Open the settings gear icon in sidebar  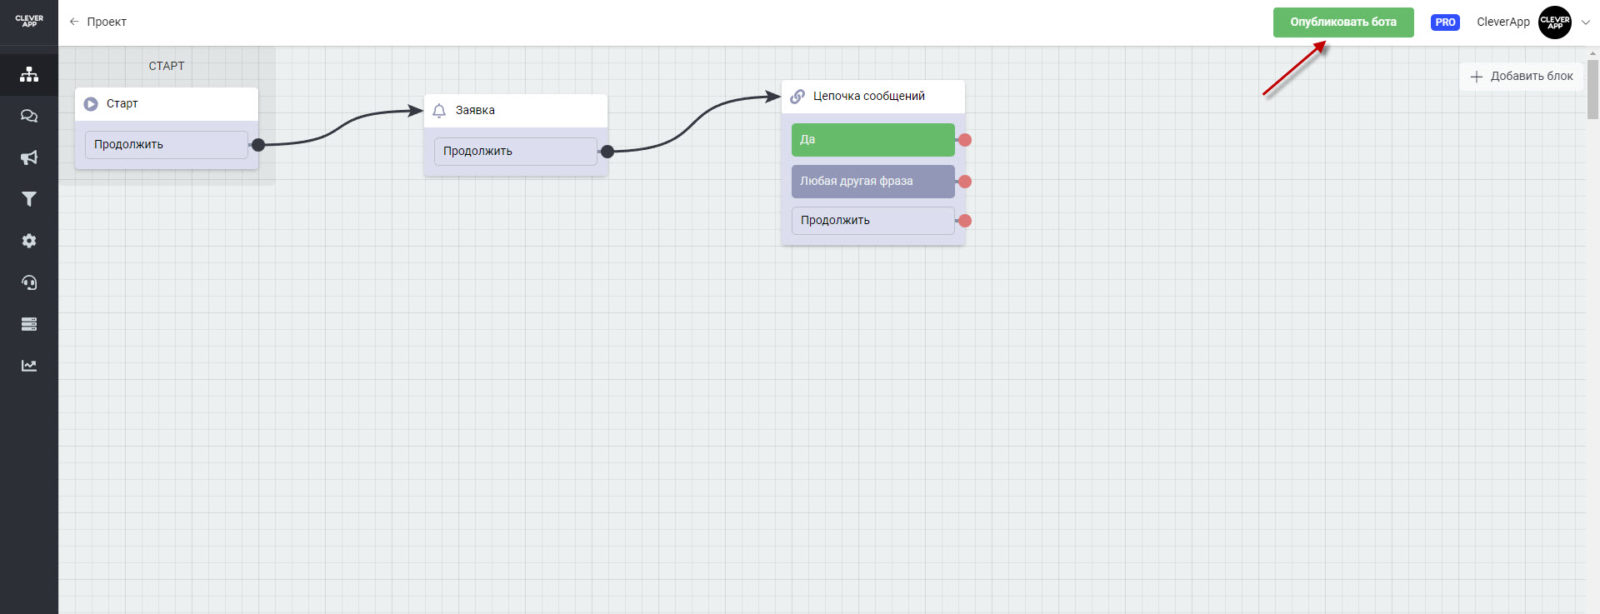[29, 241]
